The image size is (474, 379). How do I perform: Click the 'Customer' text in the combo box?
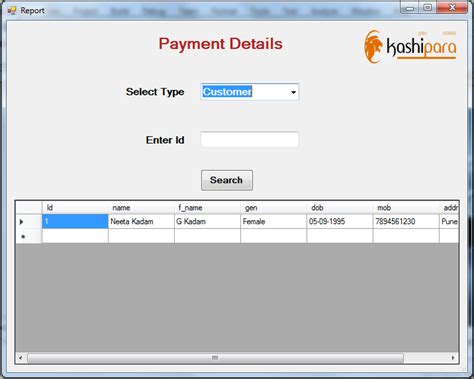coord(227,92)
